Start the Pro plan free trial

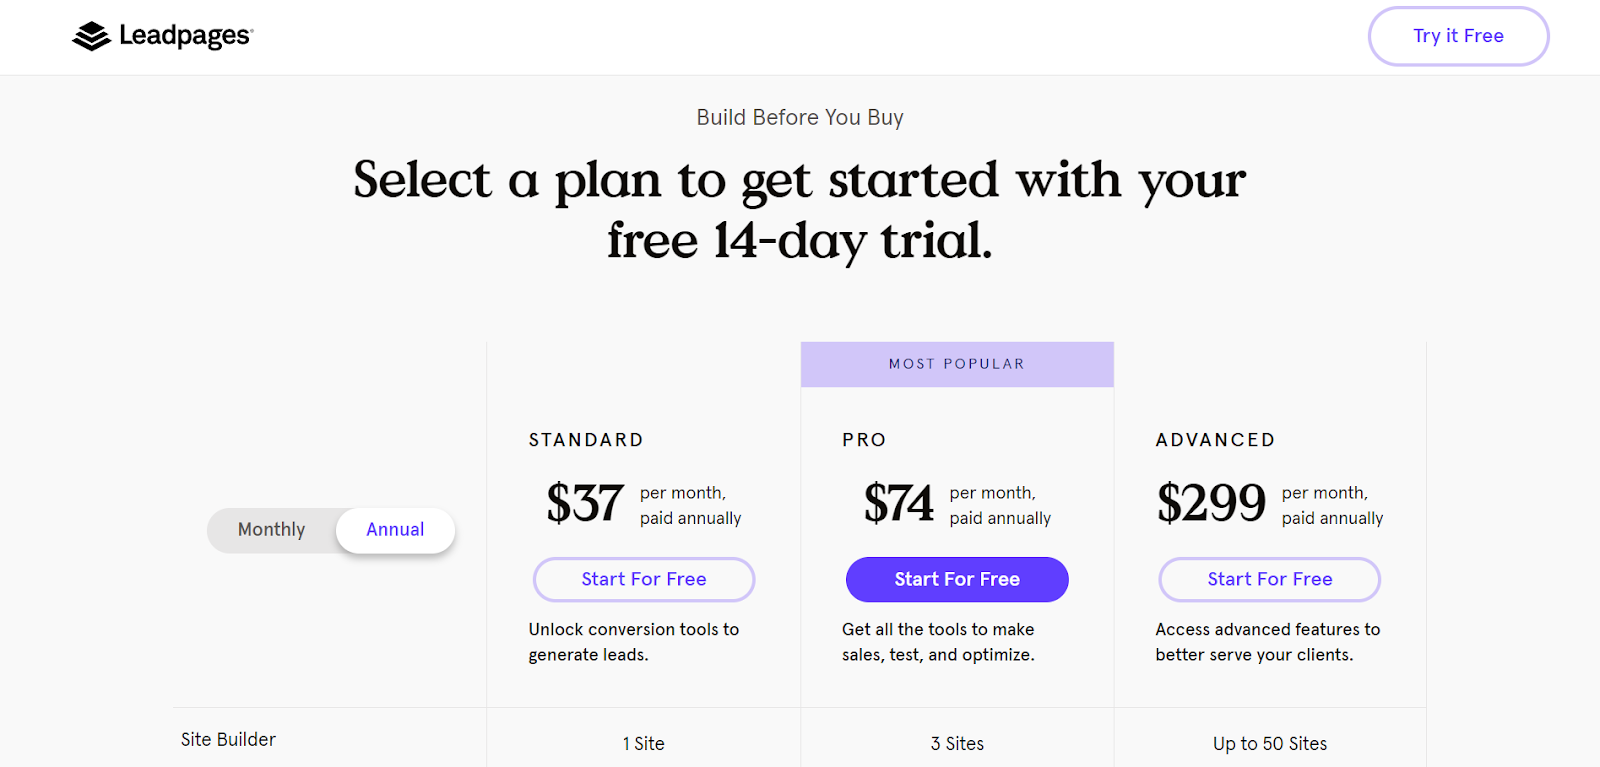pos(957,580)
